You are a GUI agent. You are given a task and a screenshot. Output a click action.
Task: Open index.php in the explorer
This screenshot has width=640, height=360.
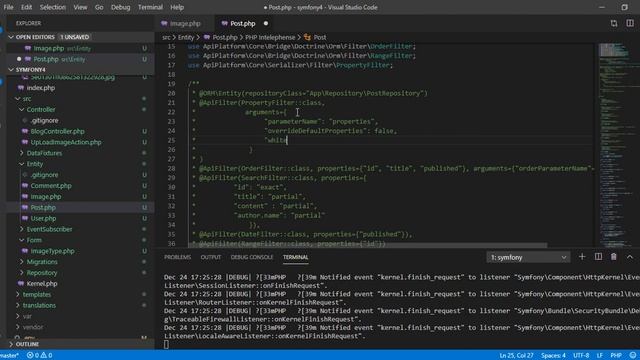point(41,88)
